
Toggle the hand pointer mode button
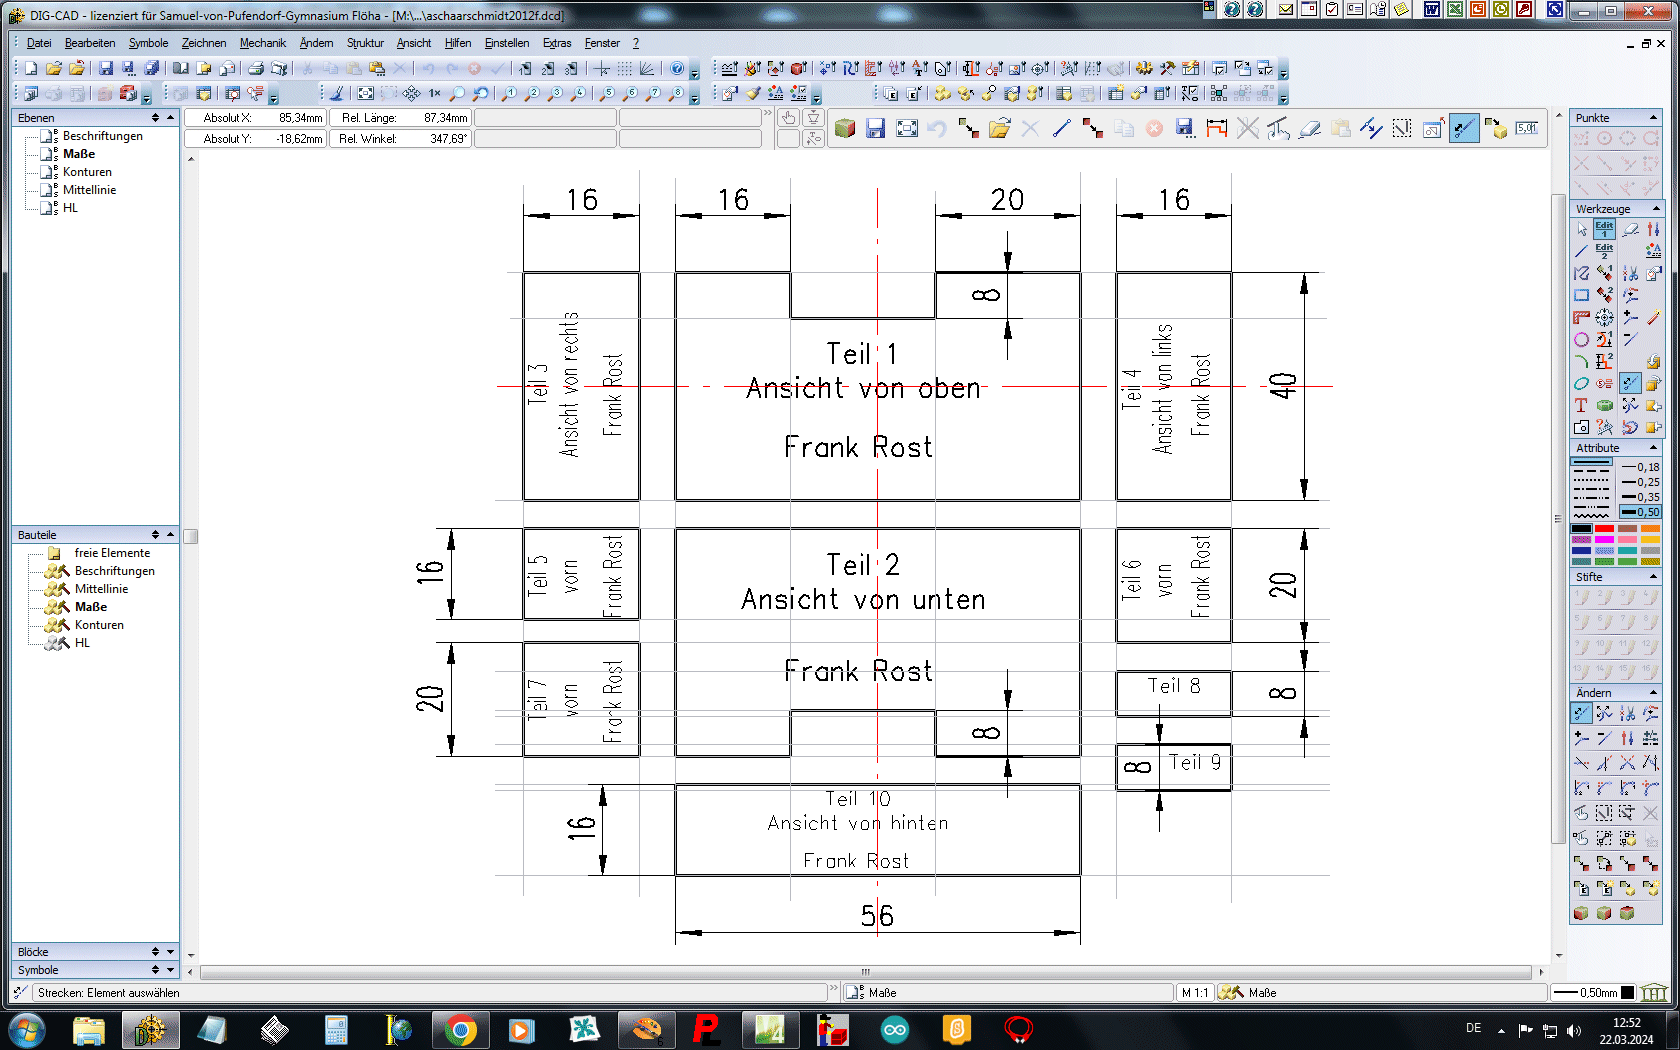(789, 118)
